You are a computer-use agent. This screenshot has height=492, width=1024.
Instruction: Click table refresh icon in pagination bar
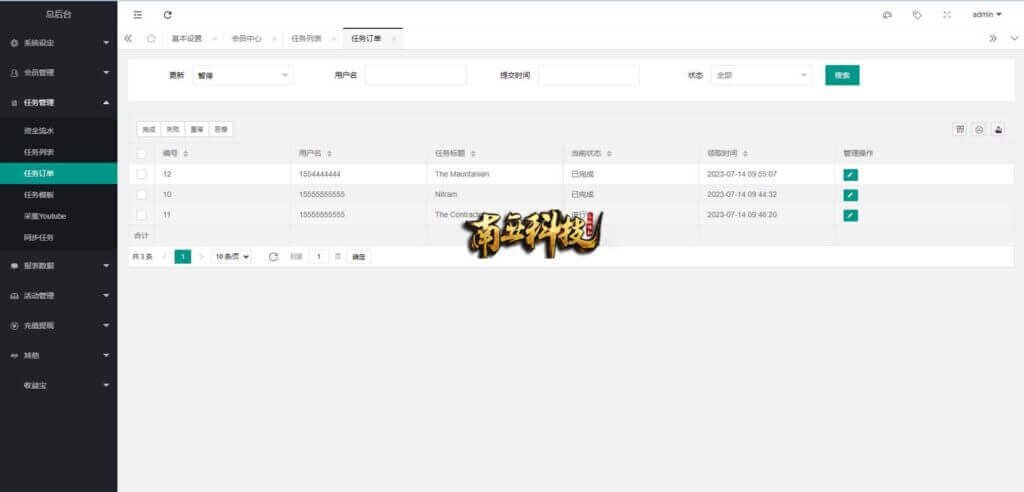[273, 257]
